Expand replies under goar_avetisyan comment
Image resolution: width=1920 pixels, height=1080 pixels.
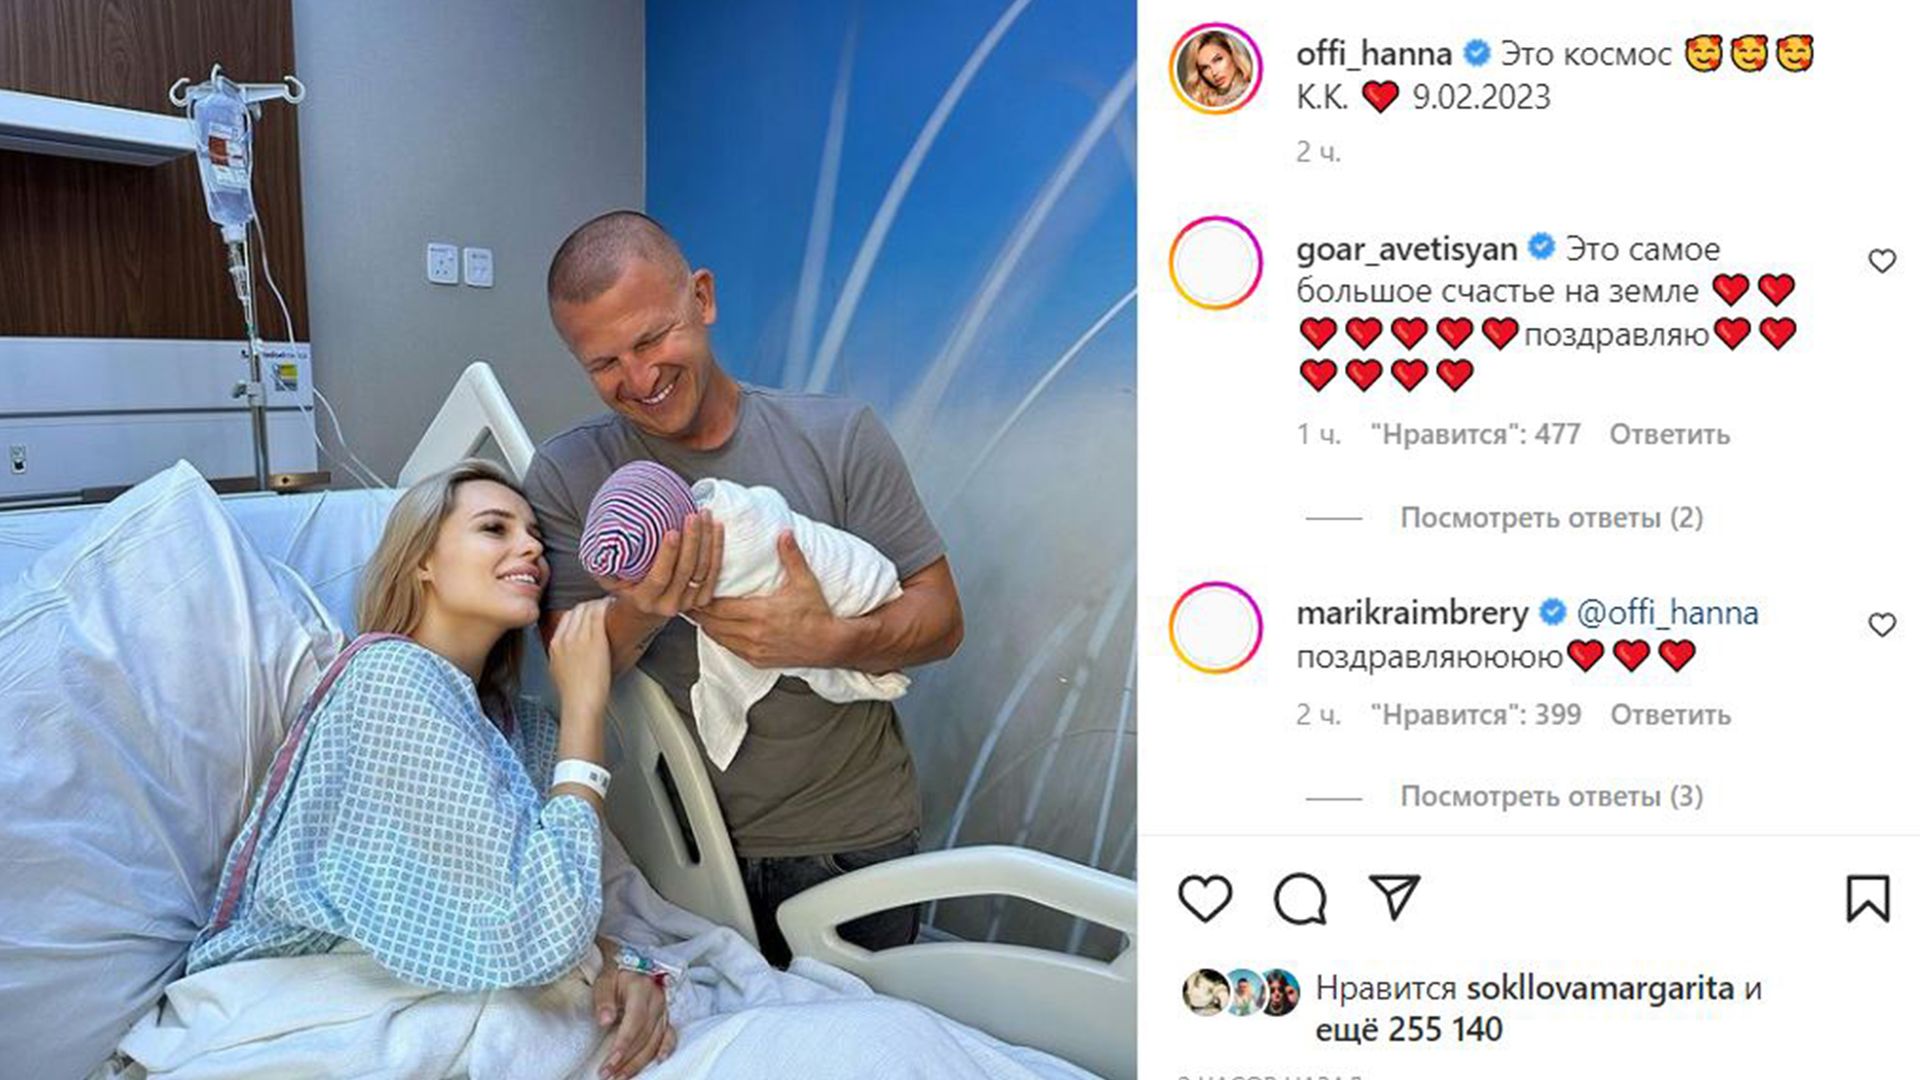tap(1551, 518)
